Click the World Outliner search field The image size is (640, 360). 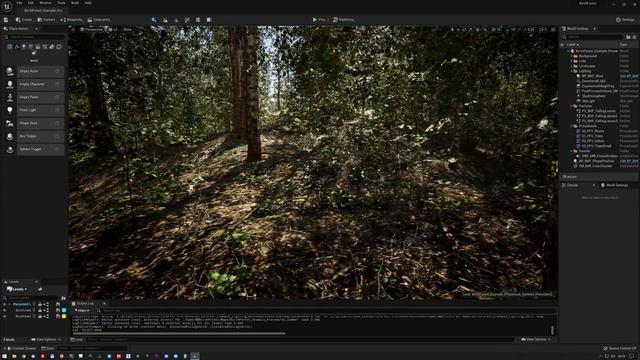coord(593,37)
